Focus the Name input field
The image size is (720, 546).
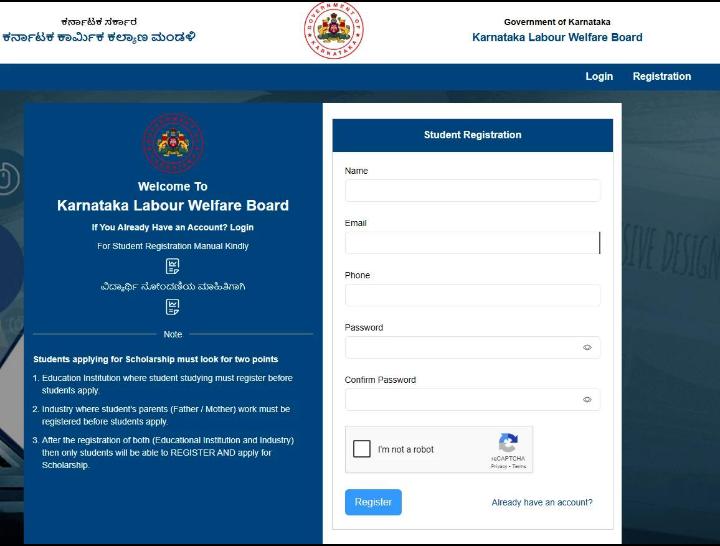(x=472, y=191)
